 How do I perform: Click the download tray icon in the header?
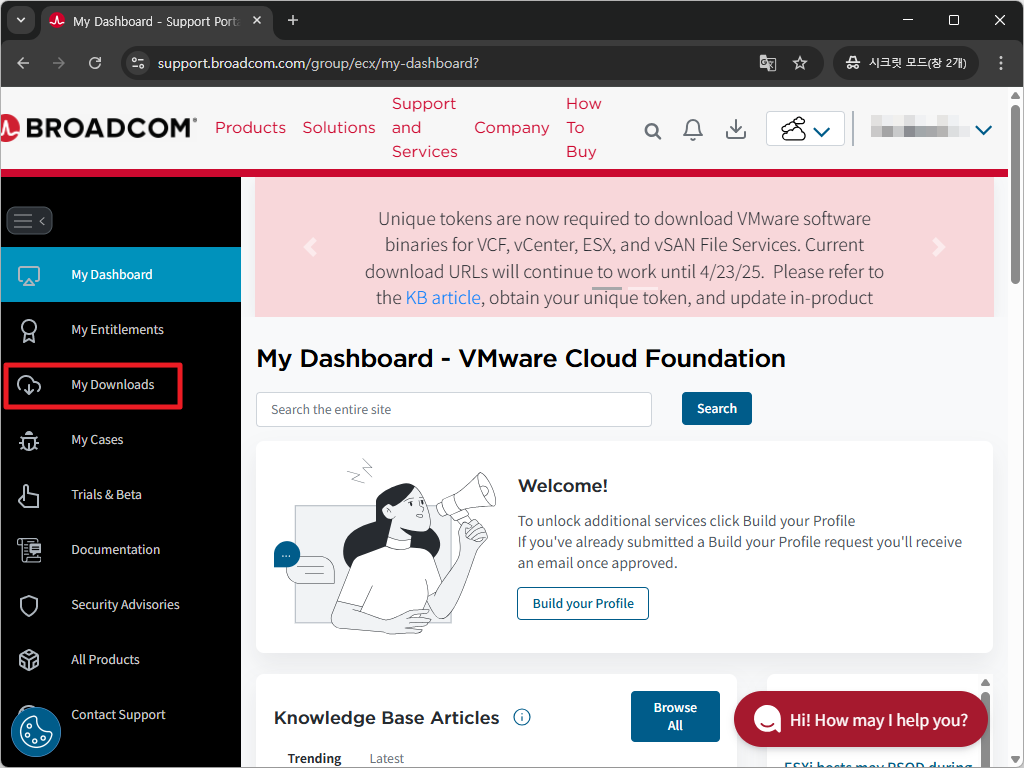point(736,129)
